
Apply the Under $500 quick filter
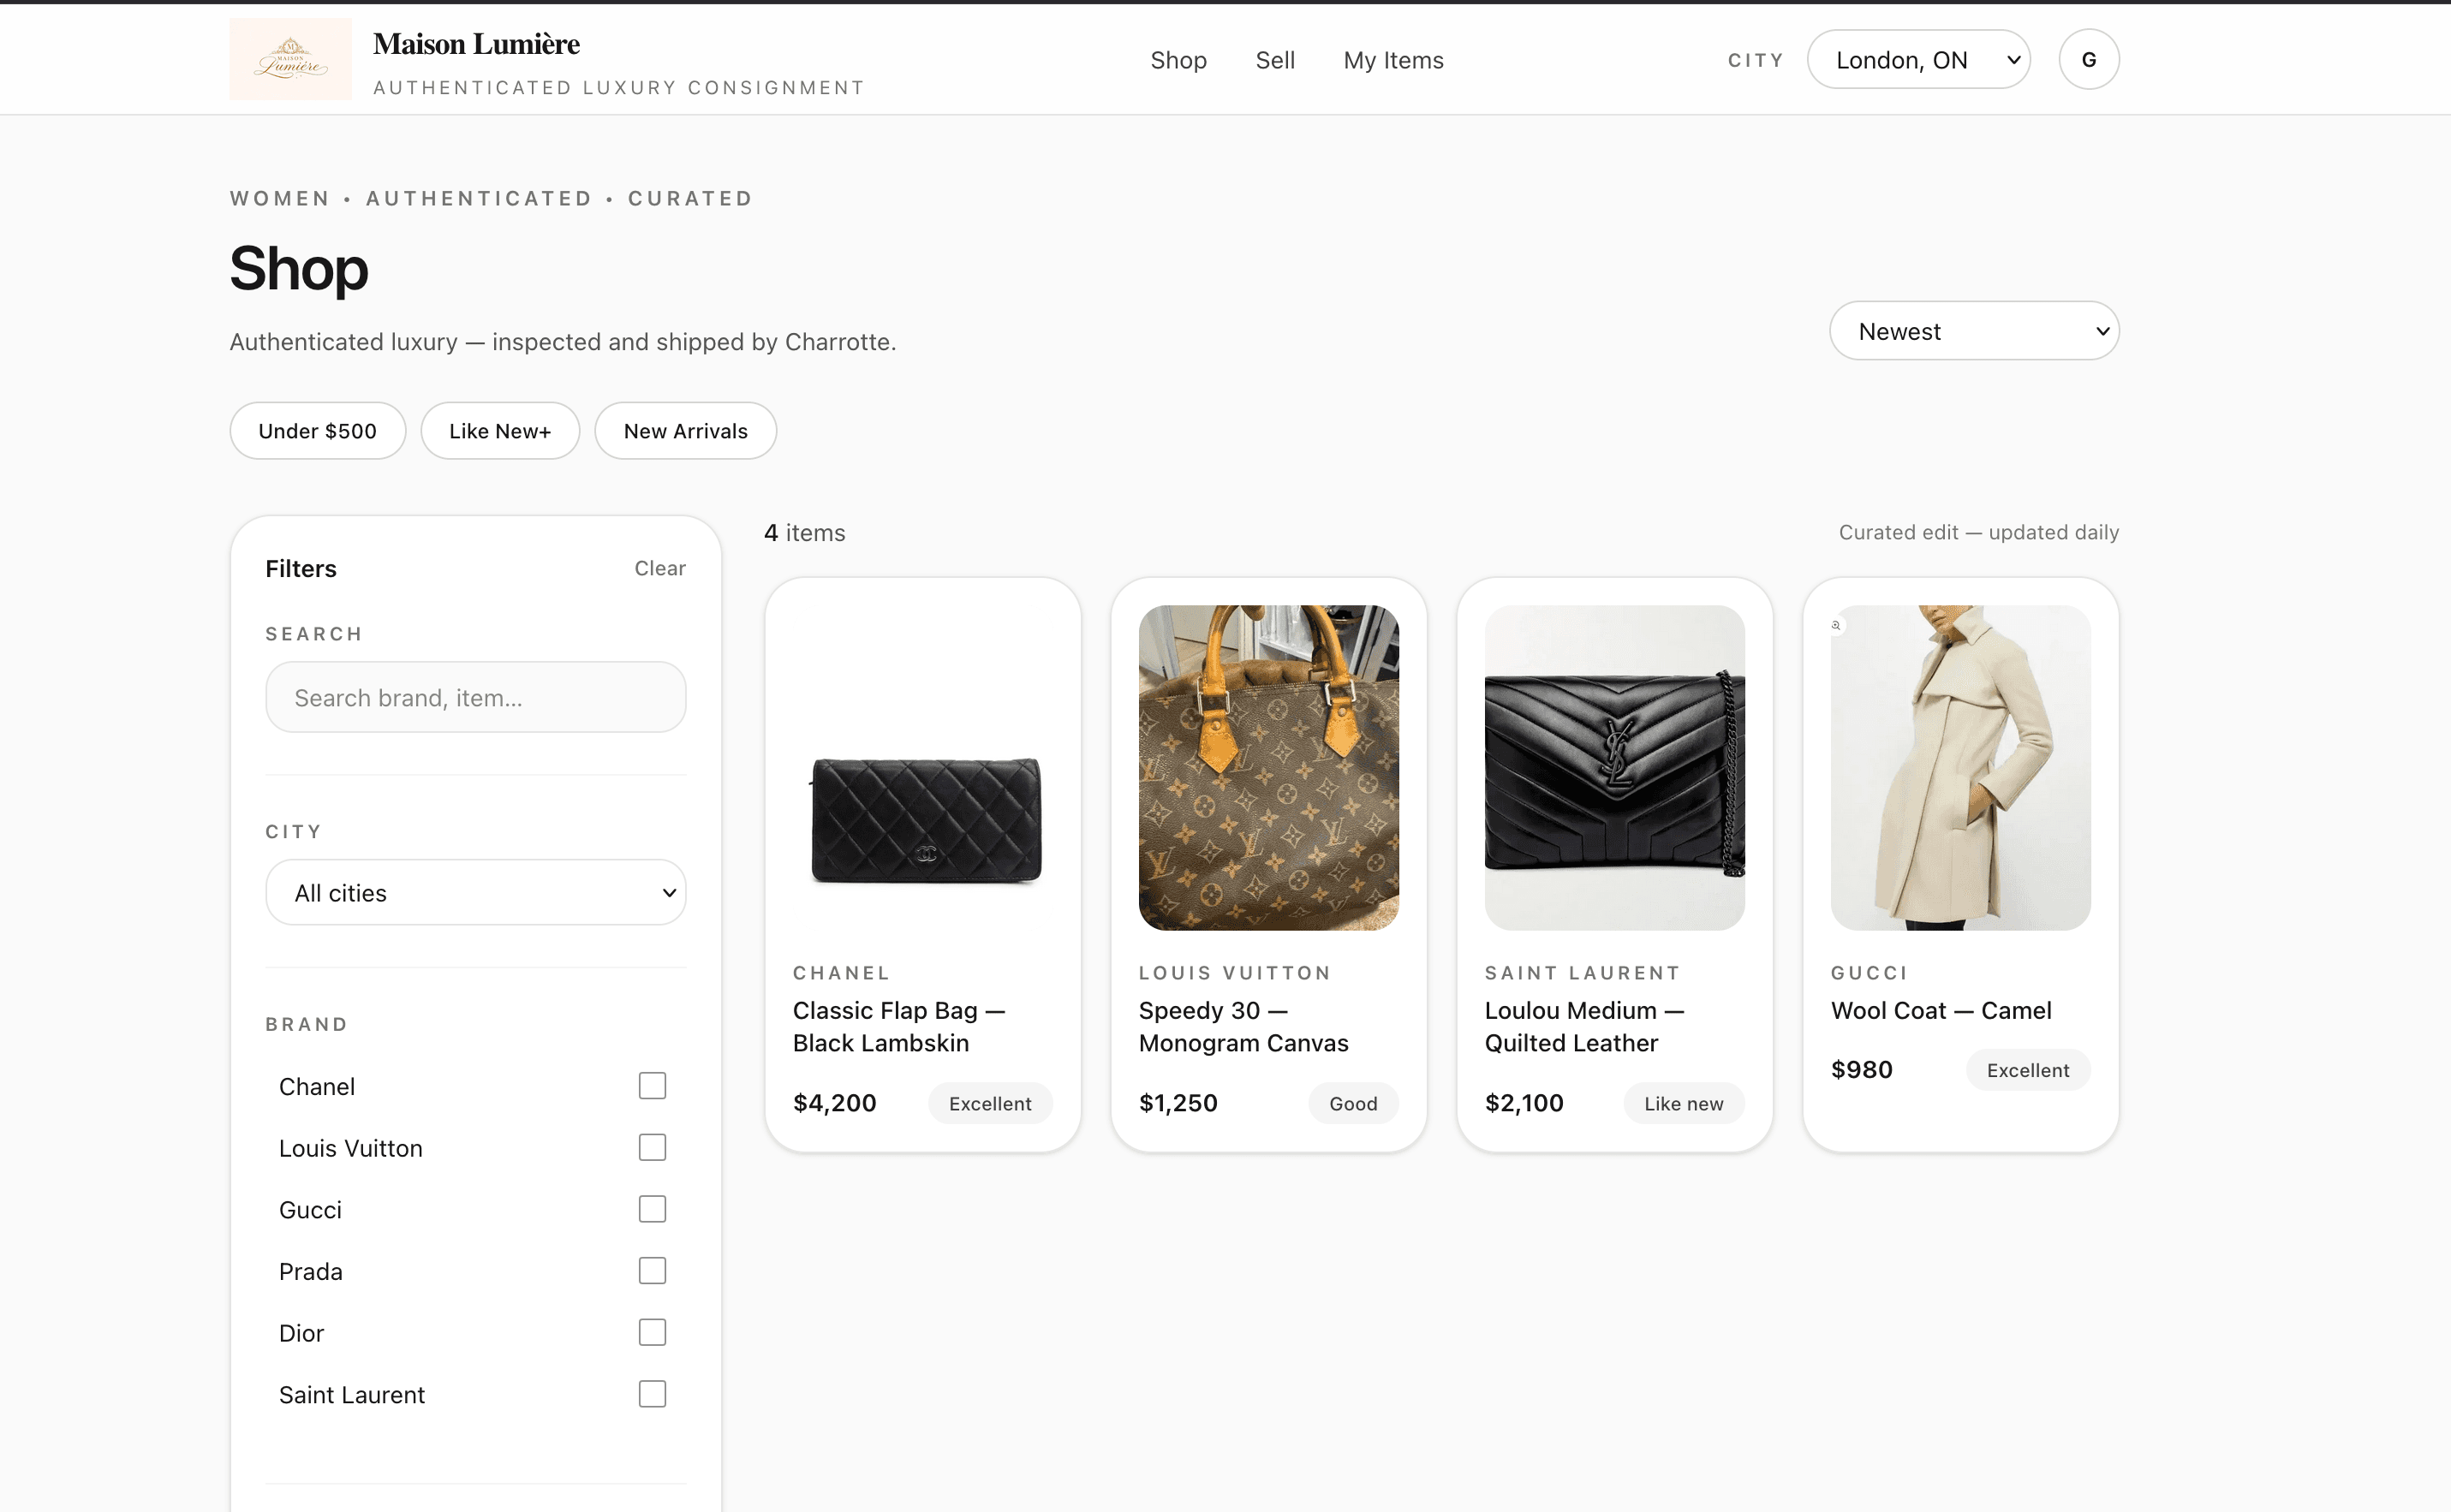click(317, 431)
